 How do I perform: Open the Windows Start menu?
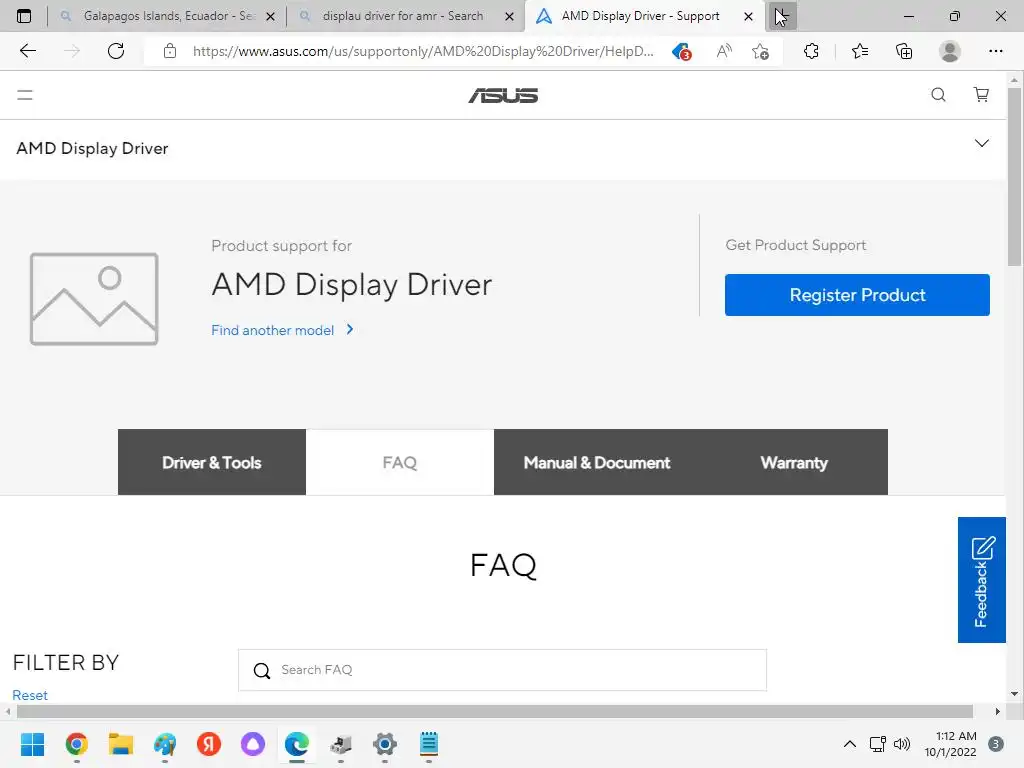[33, 744]
